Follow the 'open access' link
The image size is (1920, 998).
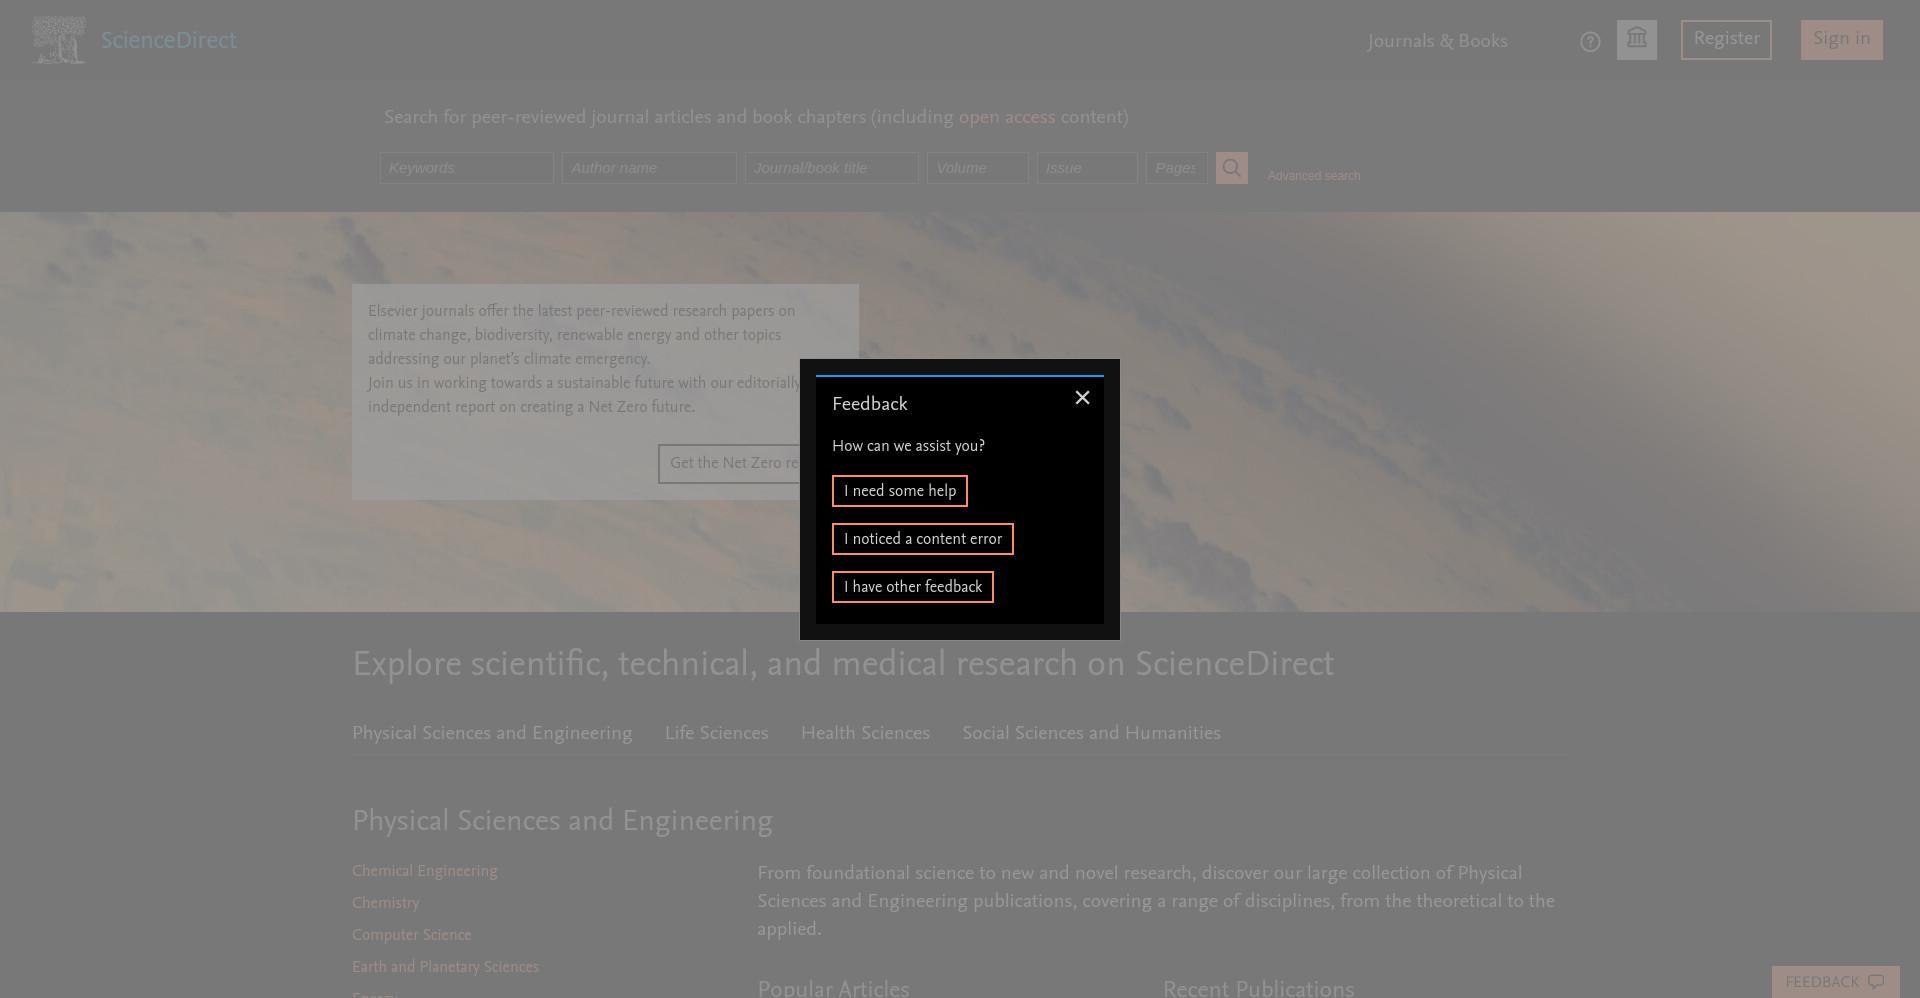pos(1007,117)
